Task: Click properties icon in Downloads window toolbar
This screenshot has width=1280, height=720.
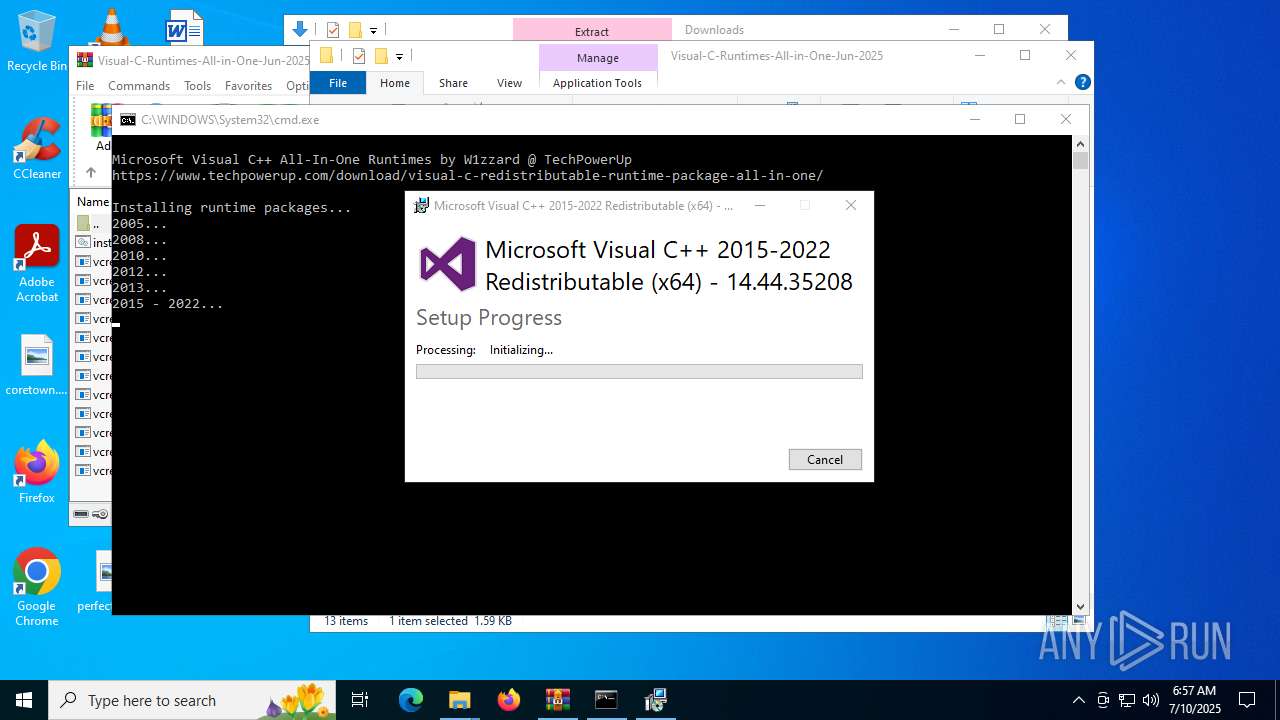Action: pos(333,30)
